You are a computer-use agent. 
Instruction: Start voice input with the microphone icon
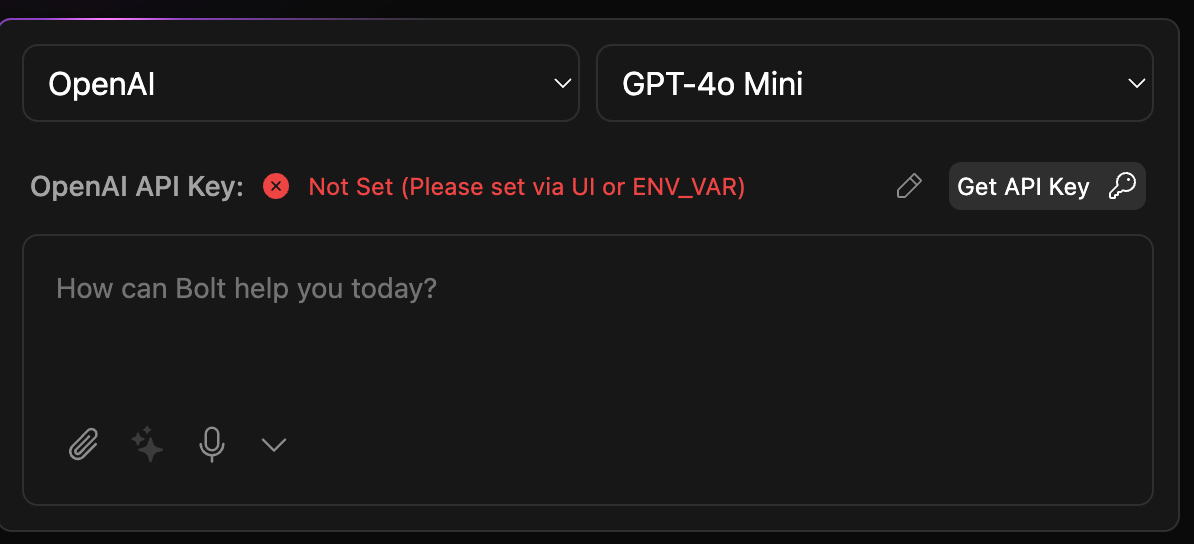coord(211,444)
